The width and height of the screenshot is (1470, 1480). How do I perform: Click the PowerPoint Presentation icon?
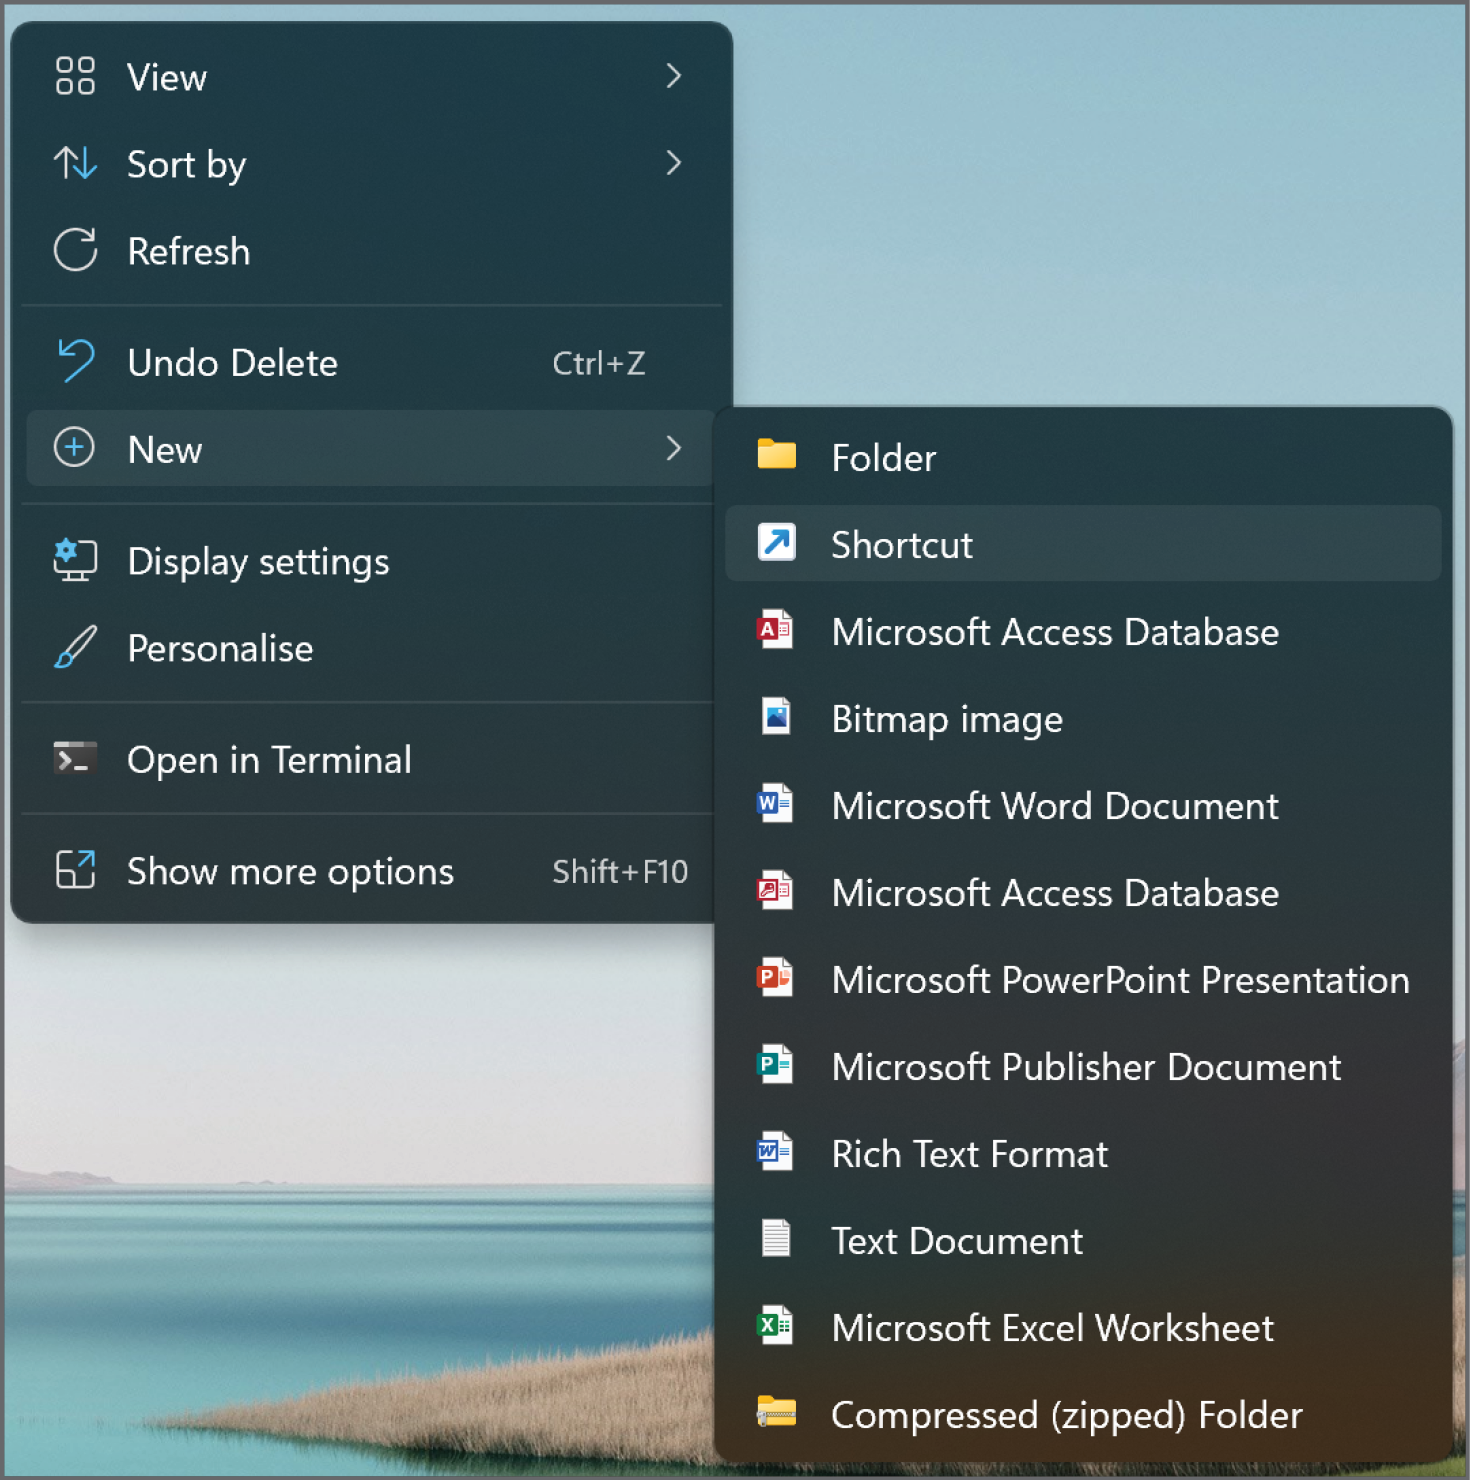(775, 977)
